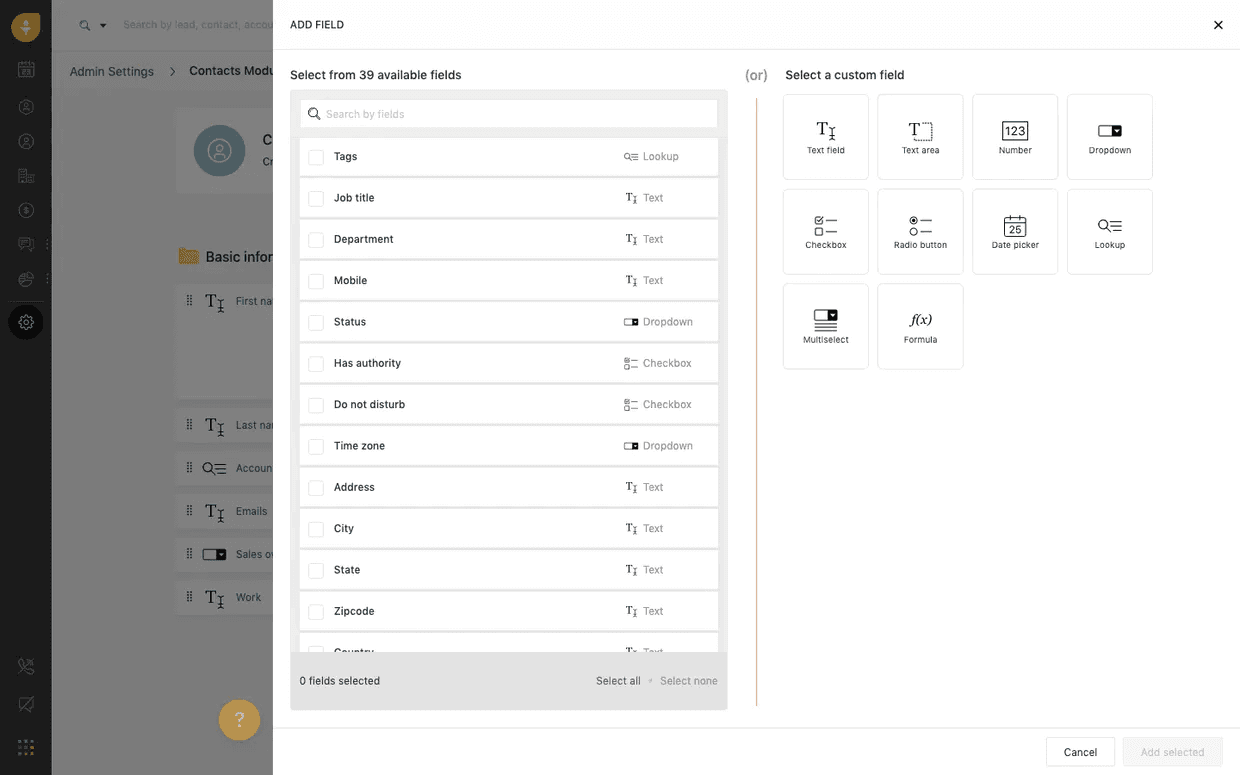
Task: Enable the Has authority field checkbox
Action: (316, 364)
